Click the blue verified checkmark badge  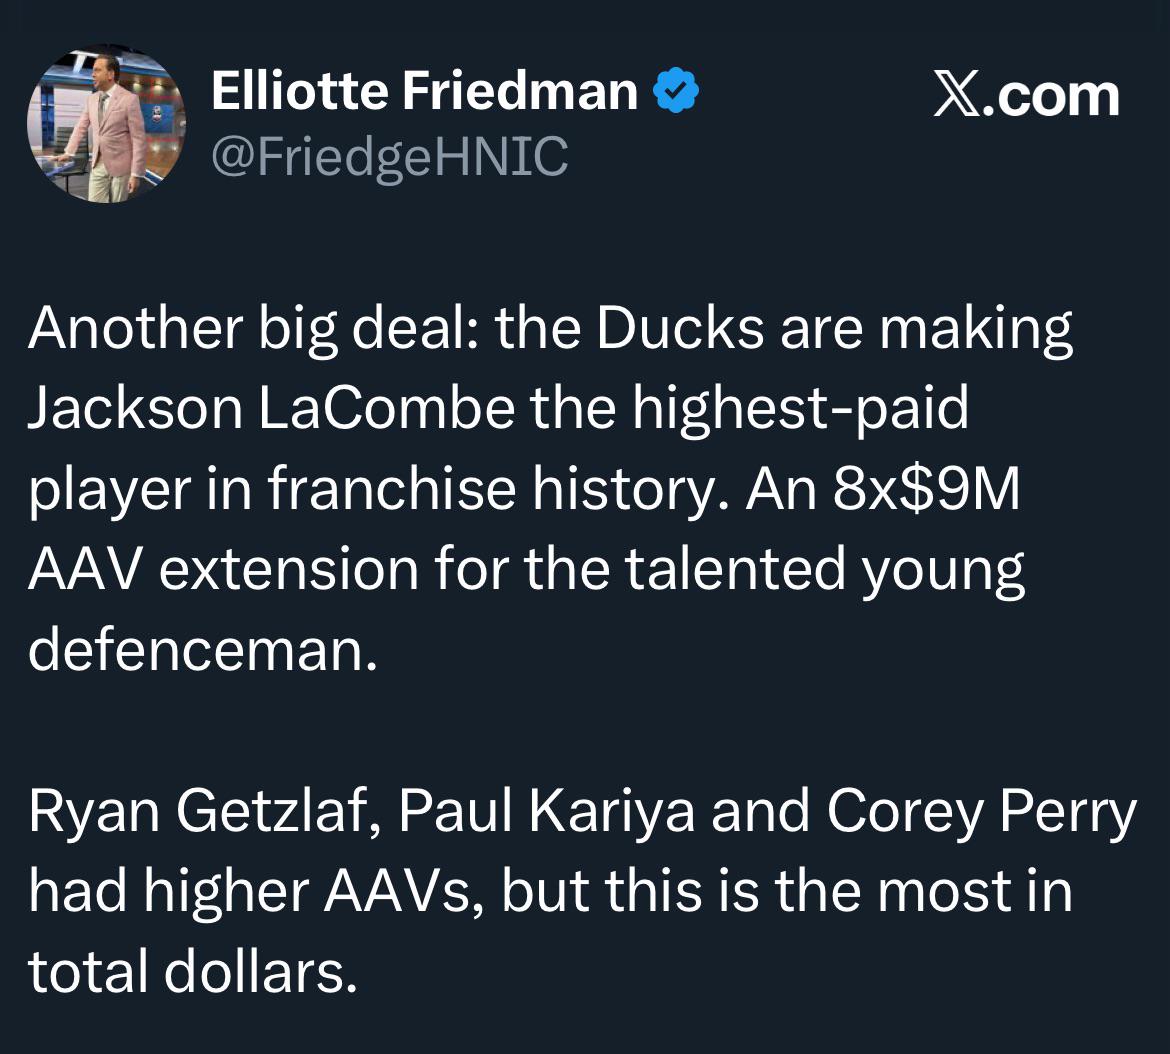click(676, 93)
